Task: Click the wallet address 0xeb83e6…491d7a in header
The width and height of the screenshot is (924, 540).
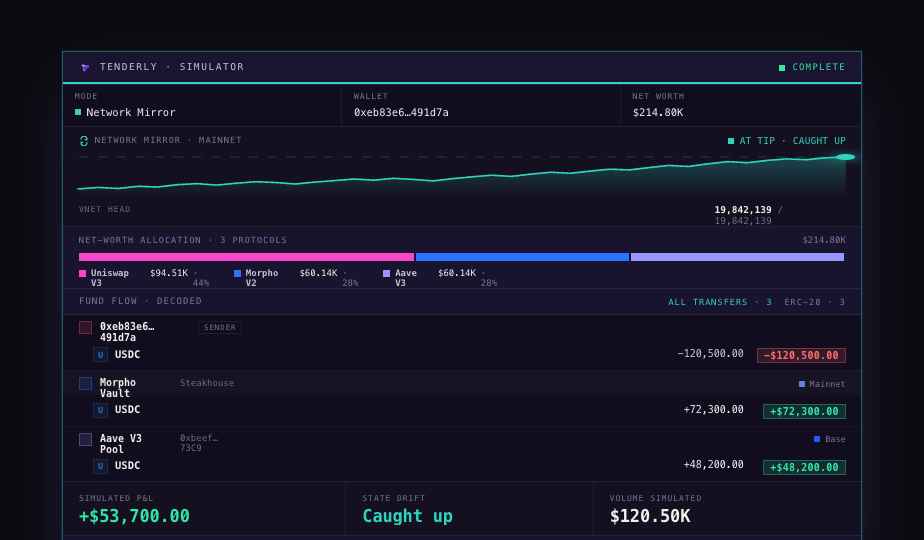Action: click(x=401, y=113)
